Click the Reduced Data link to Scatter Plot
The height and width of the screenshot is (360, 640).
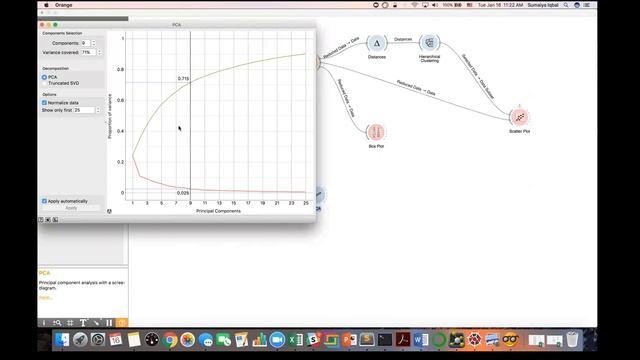pos(416,88)
